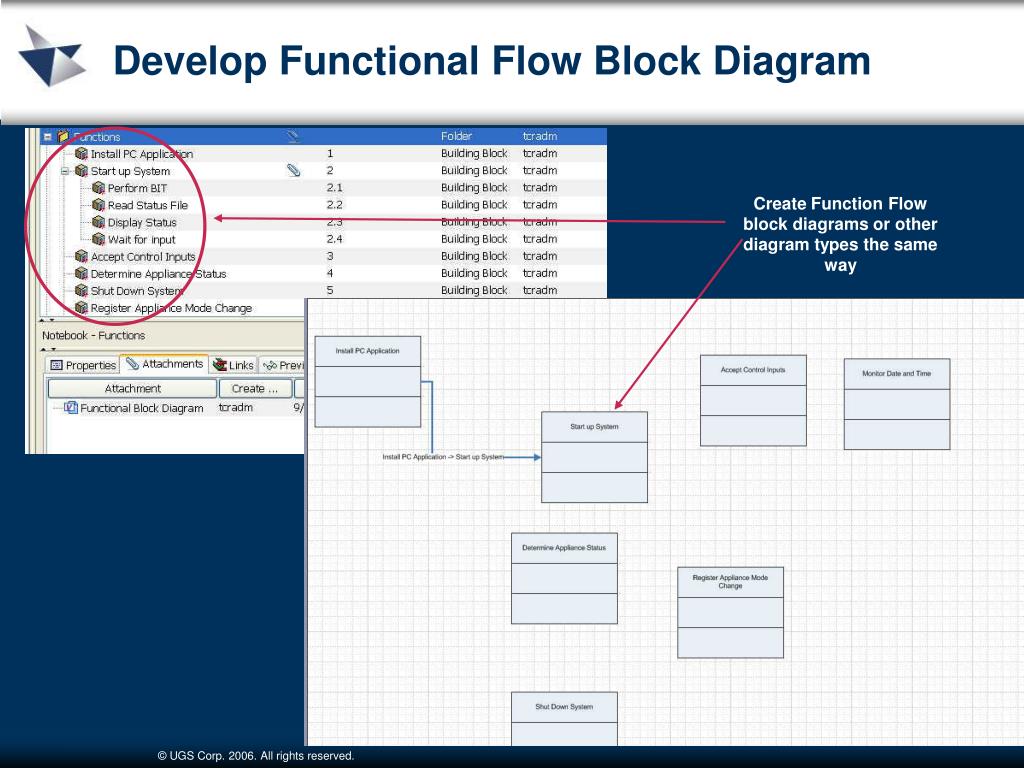Click the Perform BIT block icon
Screen dimensions: 1024x768
click(98, 187)
